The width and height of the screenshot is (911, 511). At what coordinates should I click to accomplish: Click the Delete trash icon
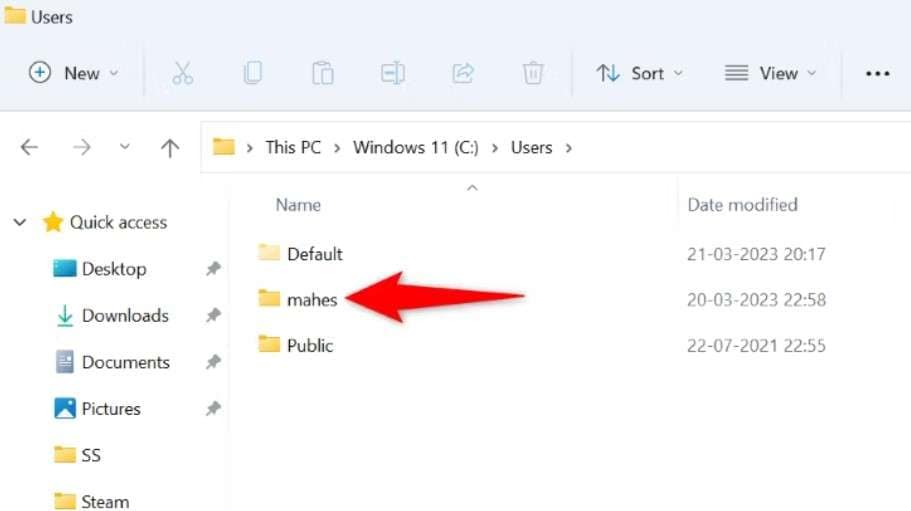click(x=533, y=74)
